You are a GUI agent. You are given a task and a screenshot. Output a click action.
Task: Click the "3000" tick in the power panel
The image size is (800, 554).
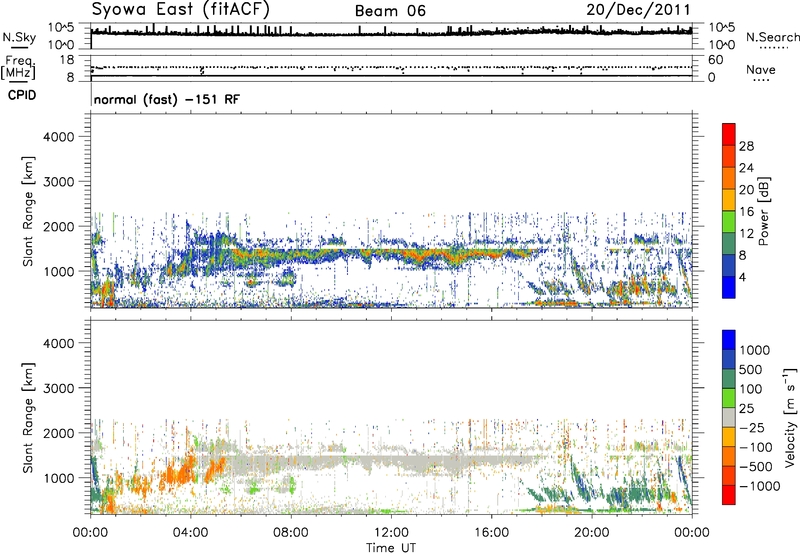(59, 182)
